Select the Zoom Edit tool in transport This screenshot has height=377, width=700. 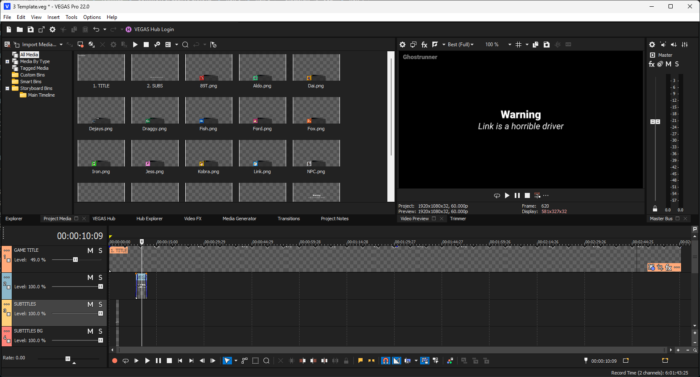266,361
